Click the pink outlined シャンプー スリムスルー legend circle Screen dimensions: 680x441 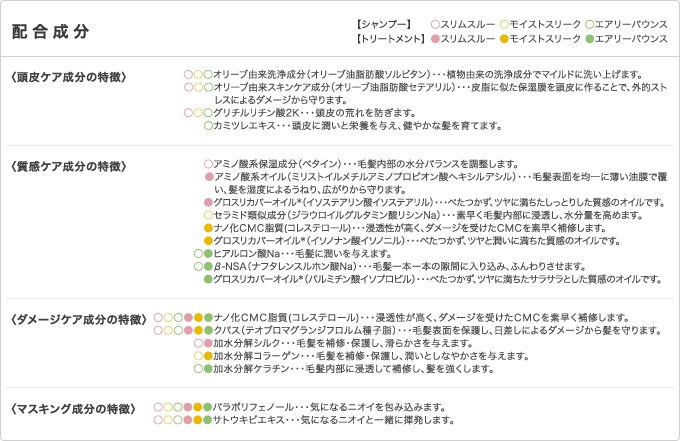[x=435, y=24]
